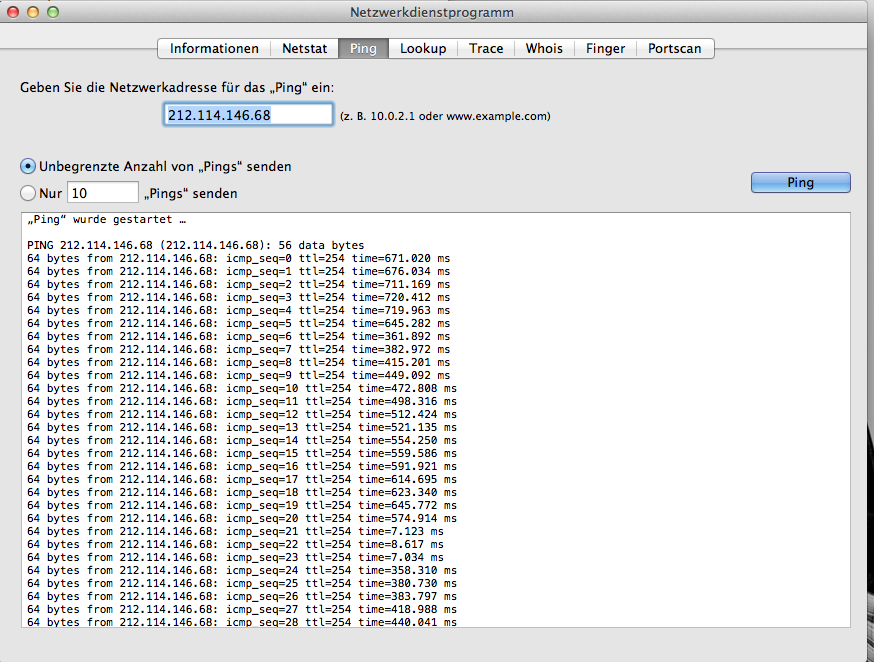Open the Netstat tab
Viewport: 874px width, 662px height.
point(304,48)
